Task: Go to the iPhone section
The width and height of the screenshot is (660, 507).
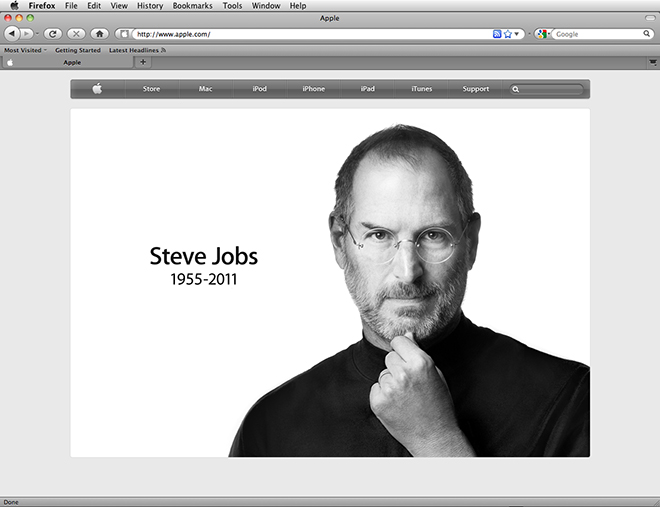Action: click(314, 89)
